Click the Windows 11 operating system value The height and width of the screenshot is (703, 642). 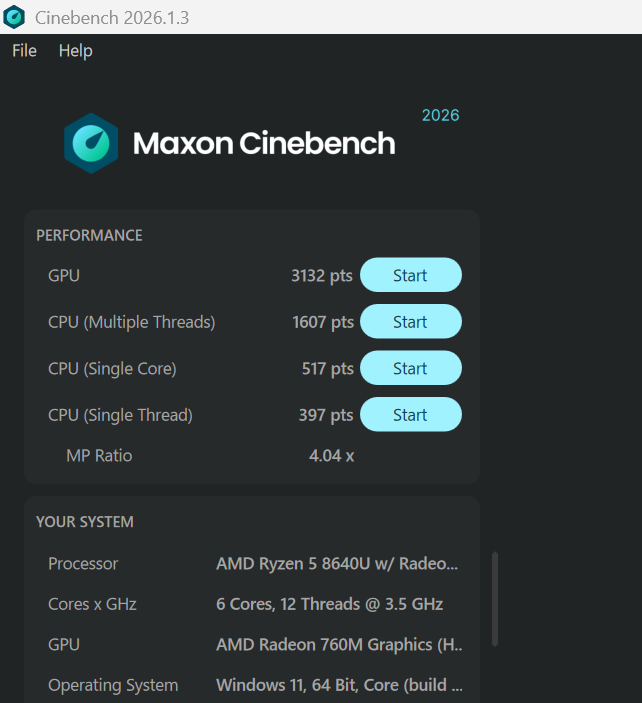pos(339,685)
